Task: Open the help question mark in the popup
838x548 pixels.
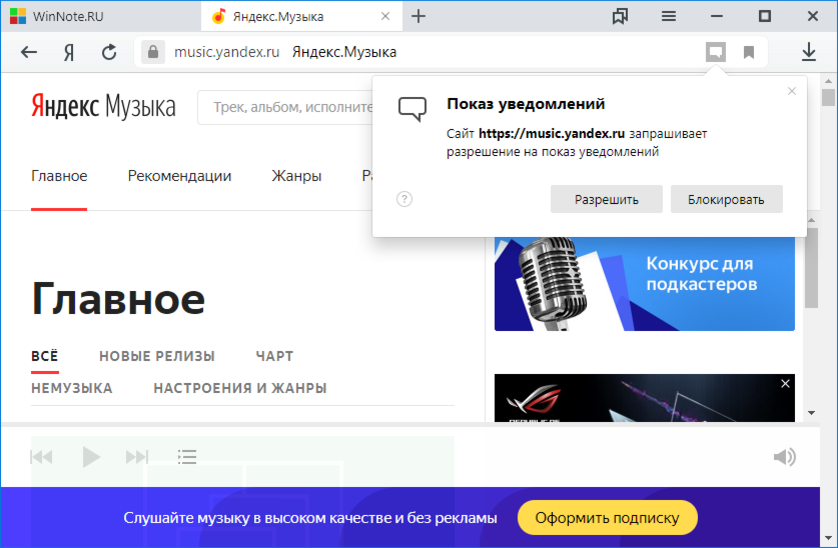Action: click(x=404, y=199)
